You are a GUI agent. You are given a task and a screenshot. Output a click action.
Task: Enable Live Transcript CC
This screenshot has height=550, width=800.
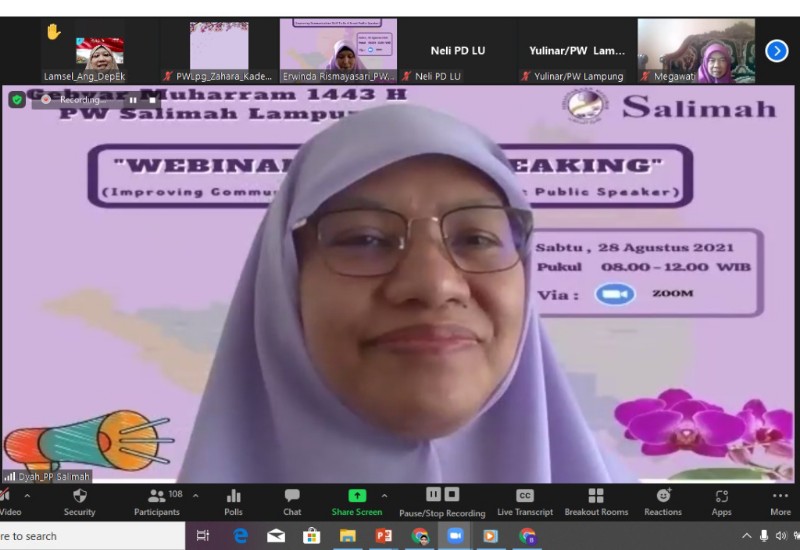click(524, 502)
